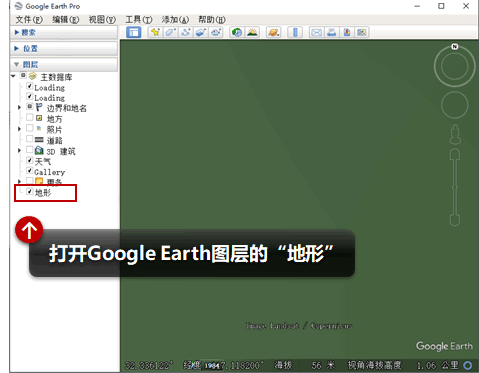Open the 工具(T) menu

click(139, 20)
